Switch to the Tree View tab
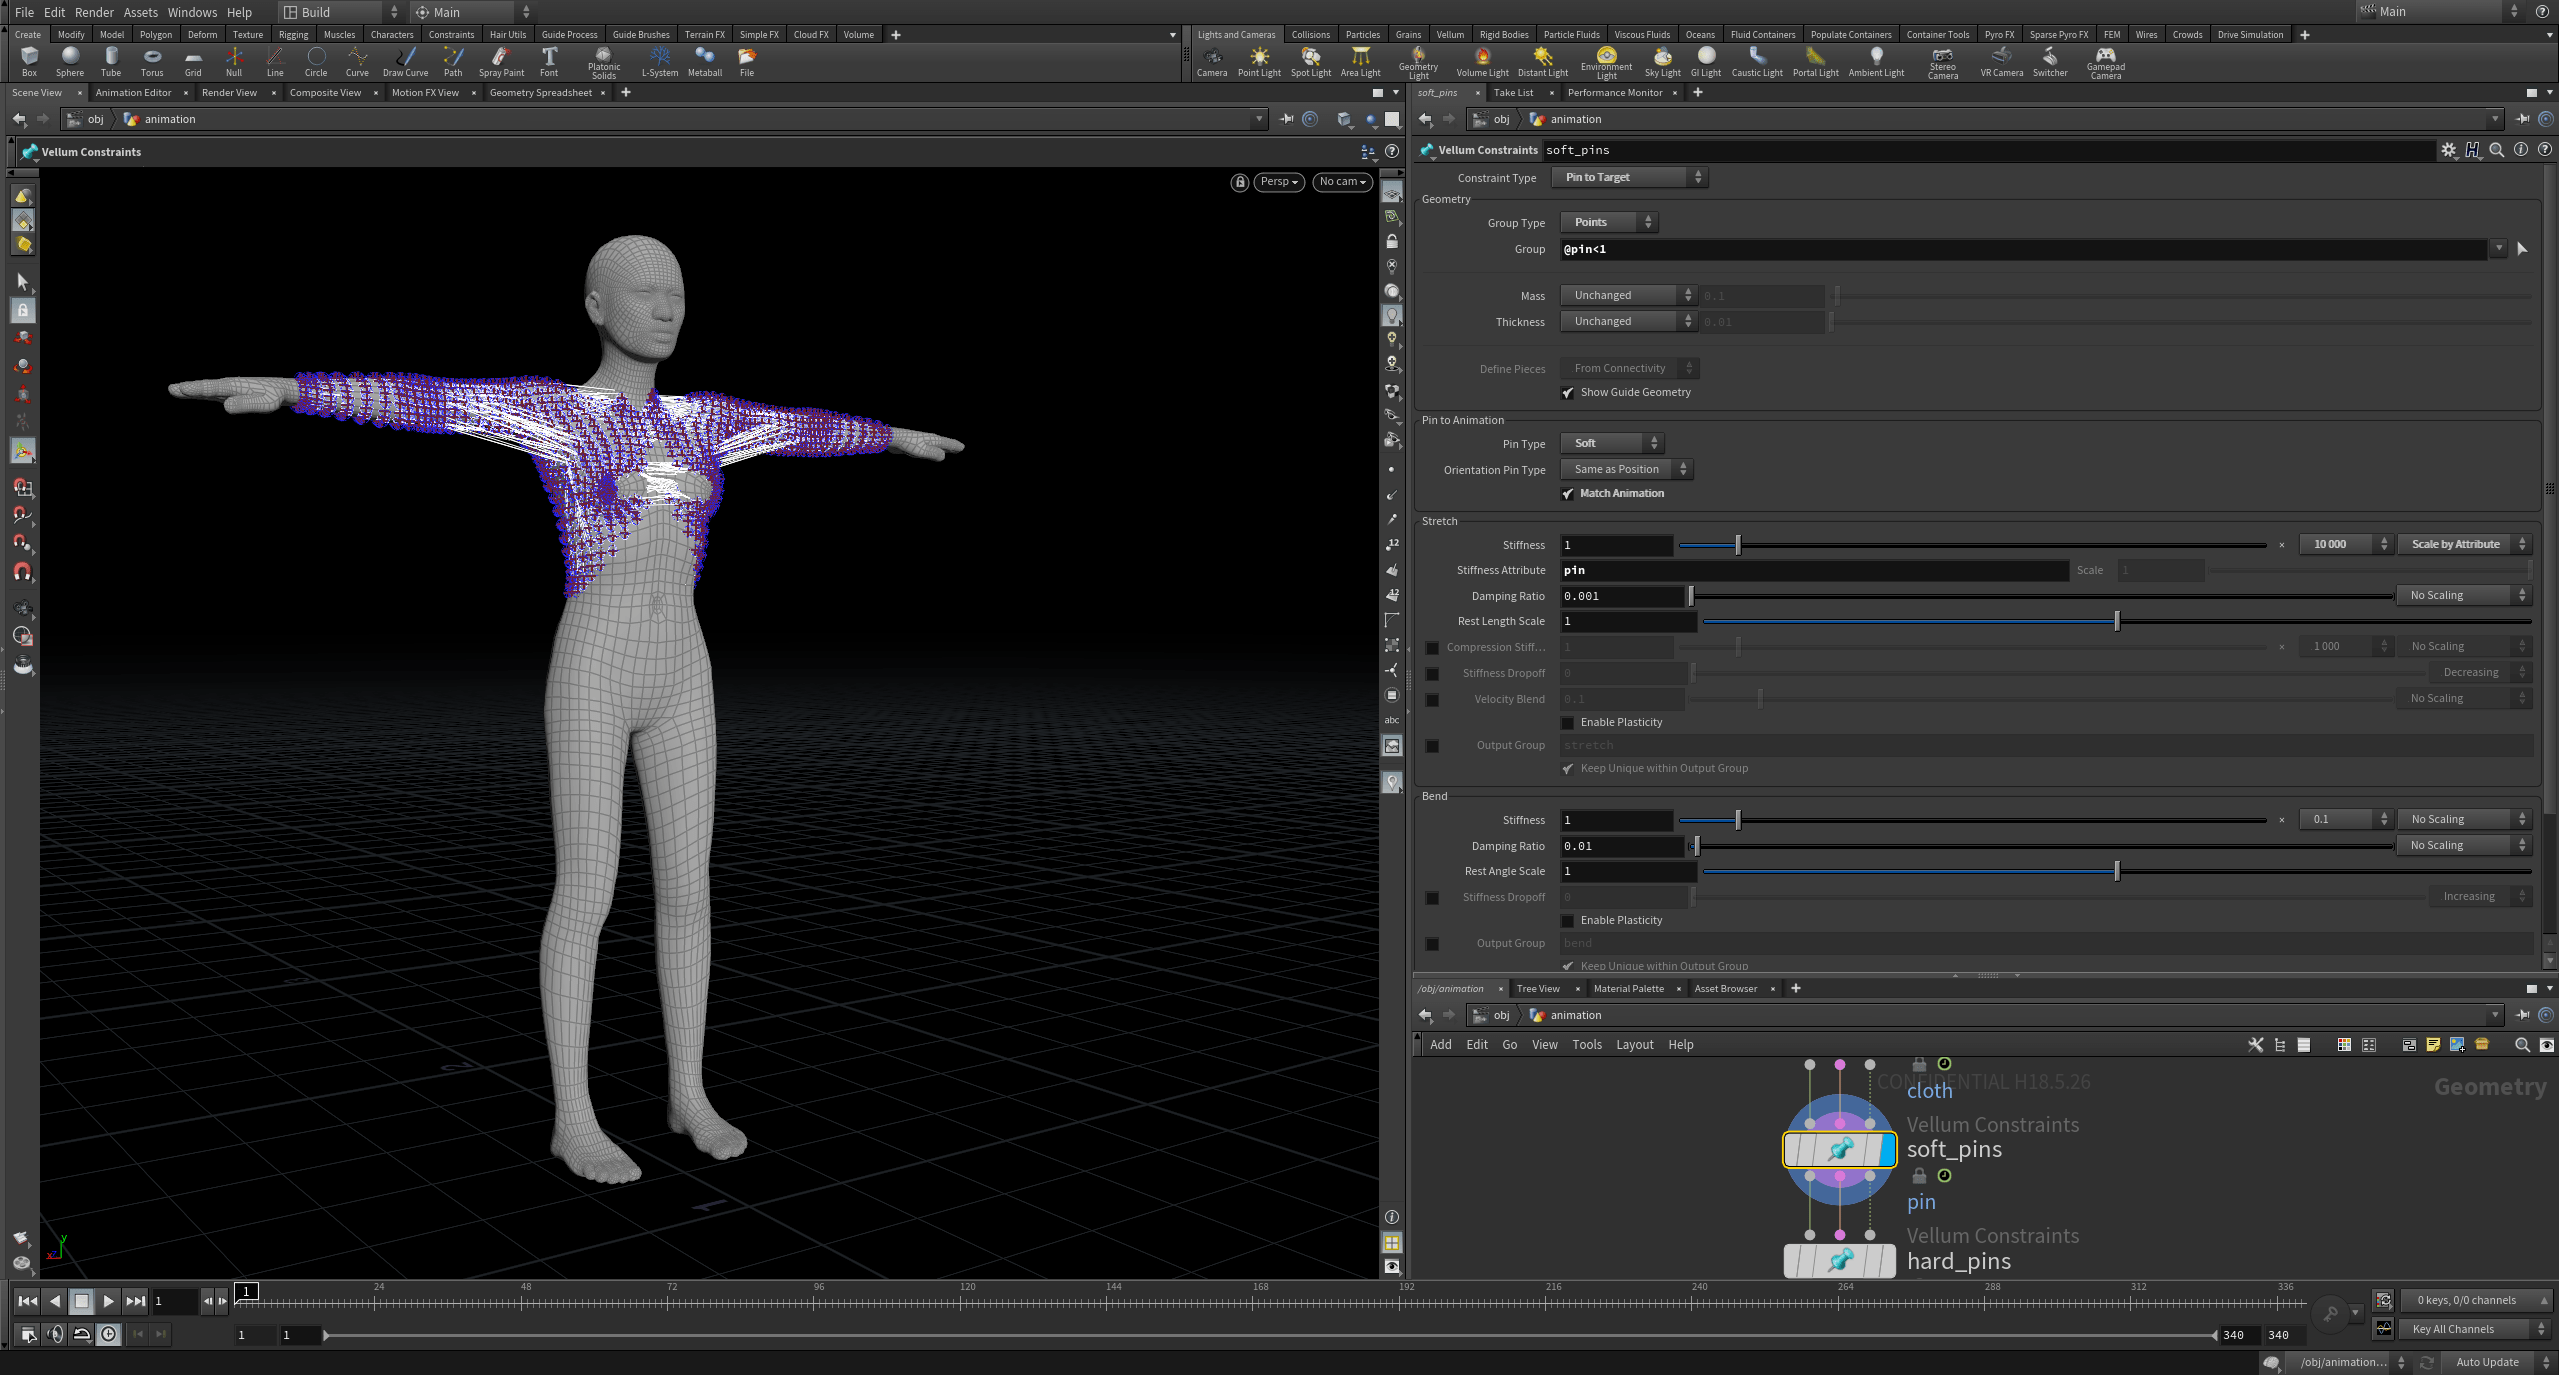Viewport: 2559px width, 1375px height. point(1537,988)
